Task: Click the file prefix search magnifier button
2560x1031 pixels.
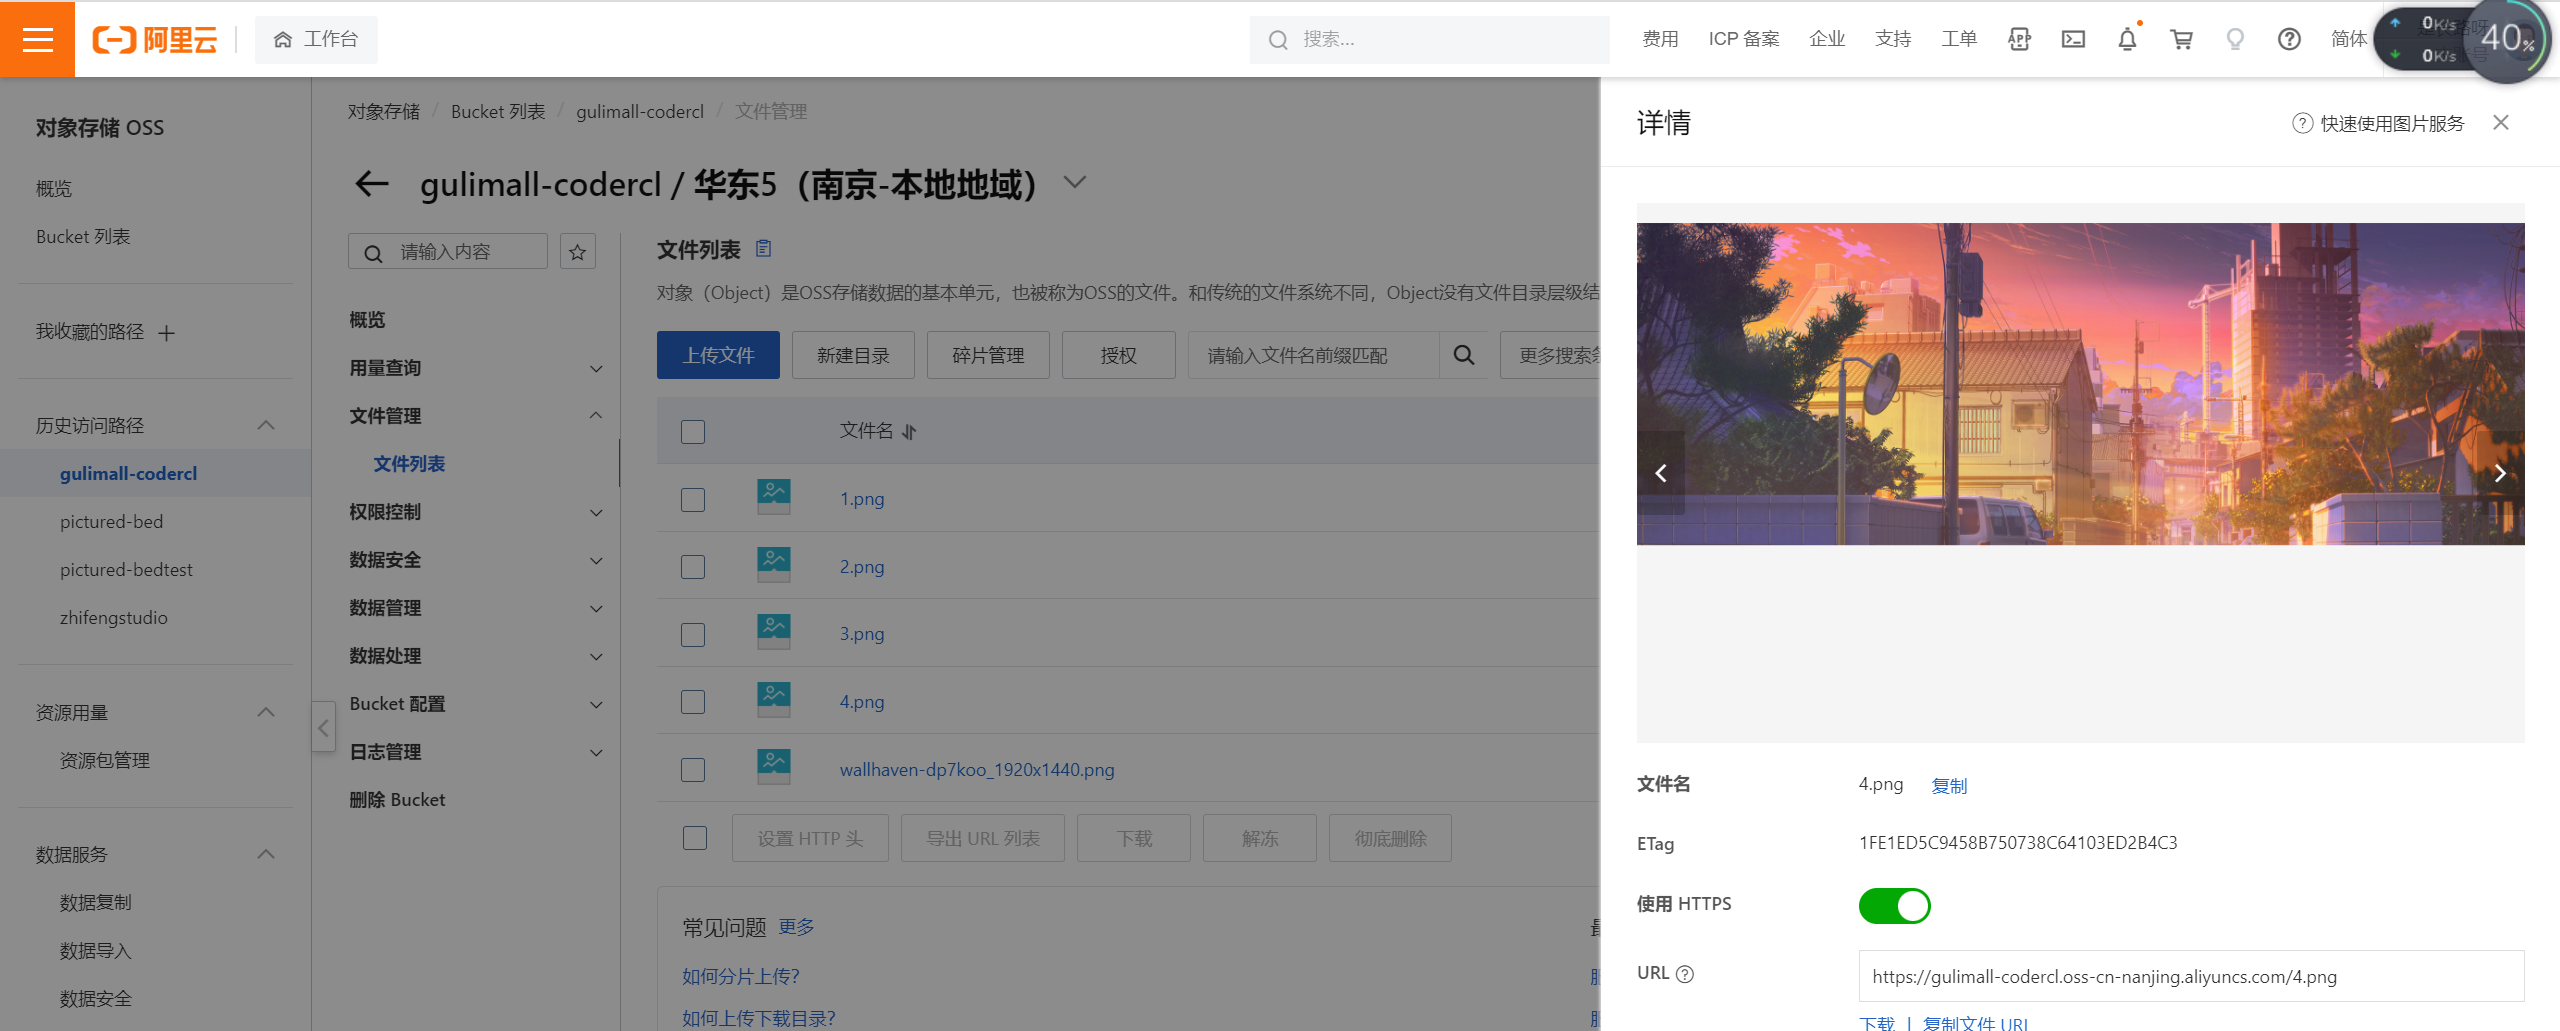Action: coord(1463,355)
